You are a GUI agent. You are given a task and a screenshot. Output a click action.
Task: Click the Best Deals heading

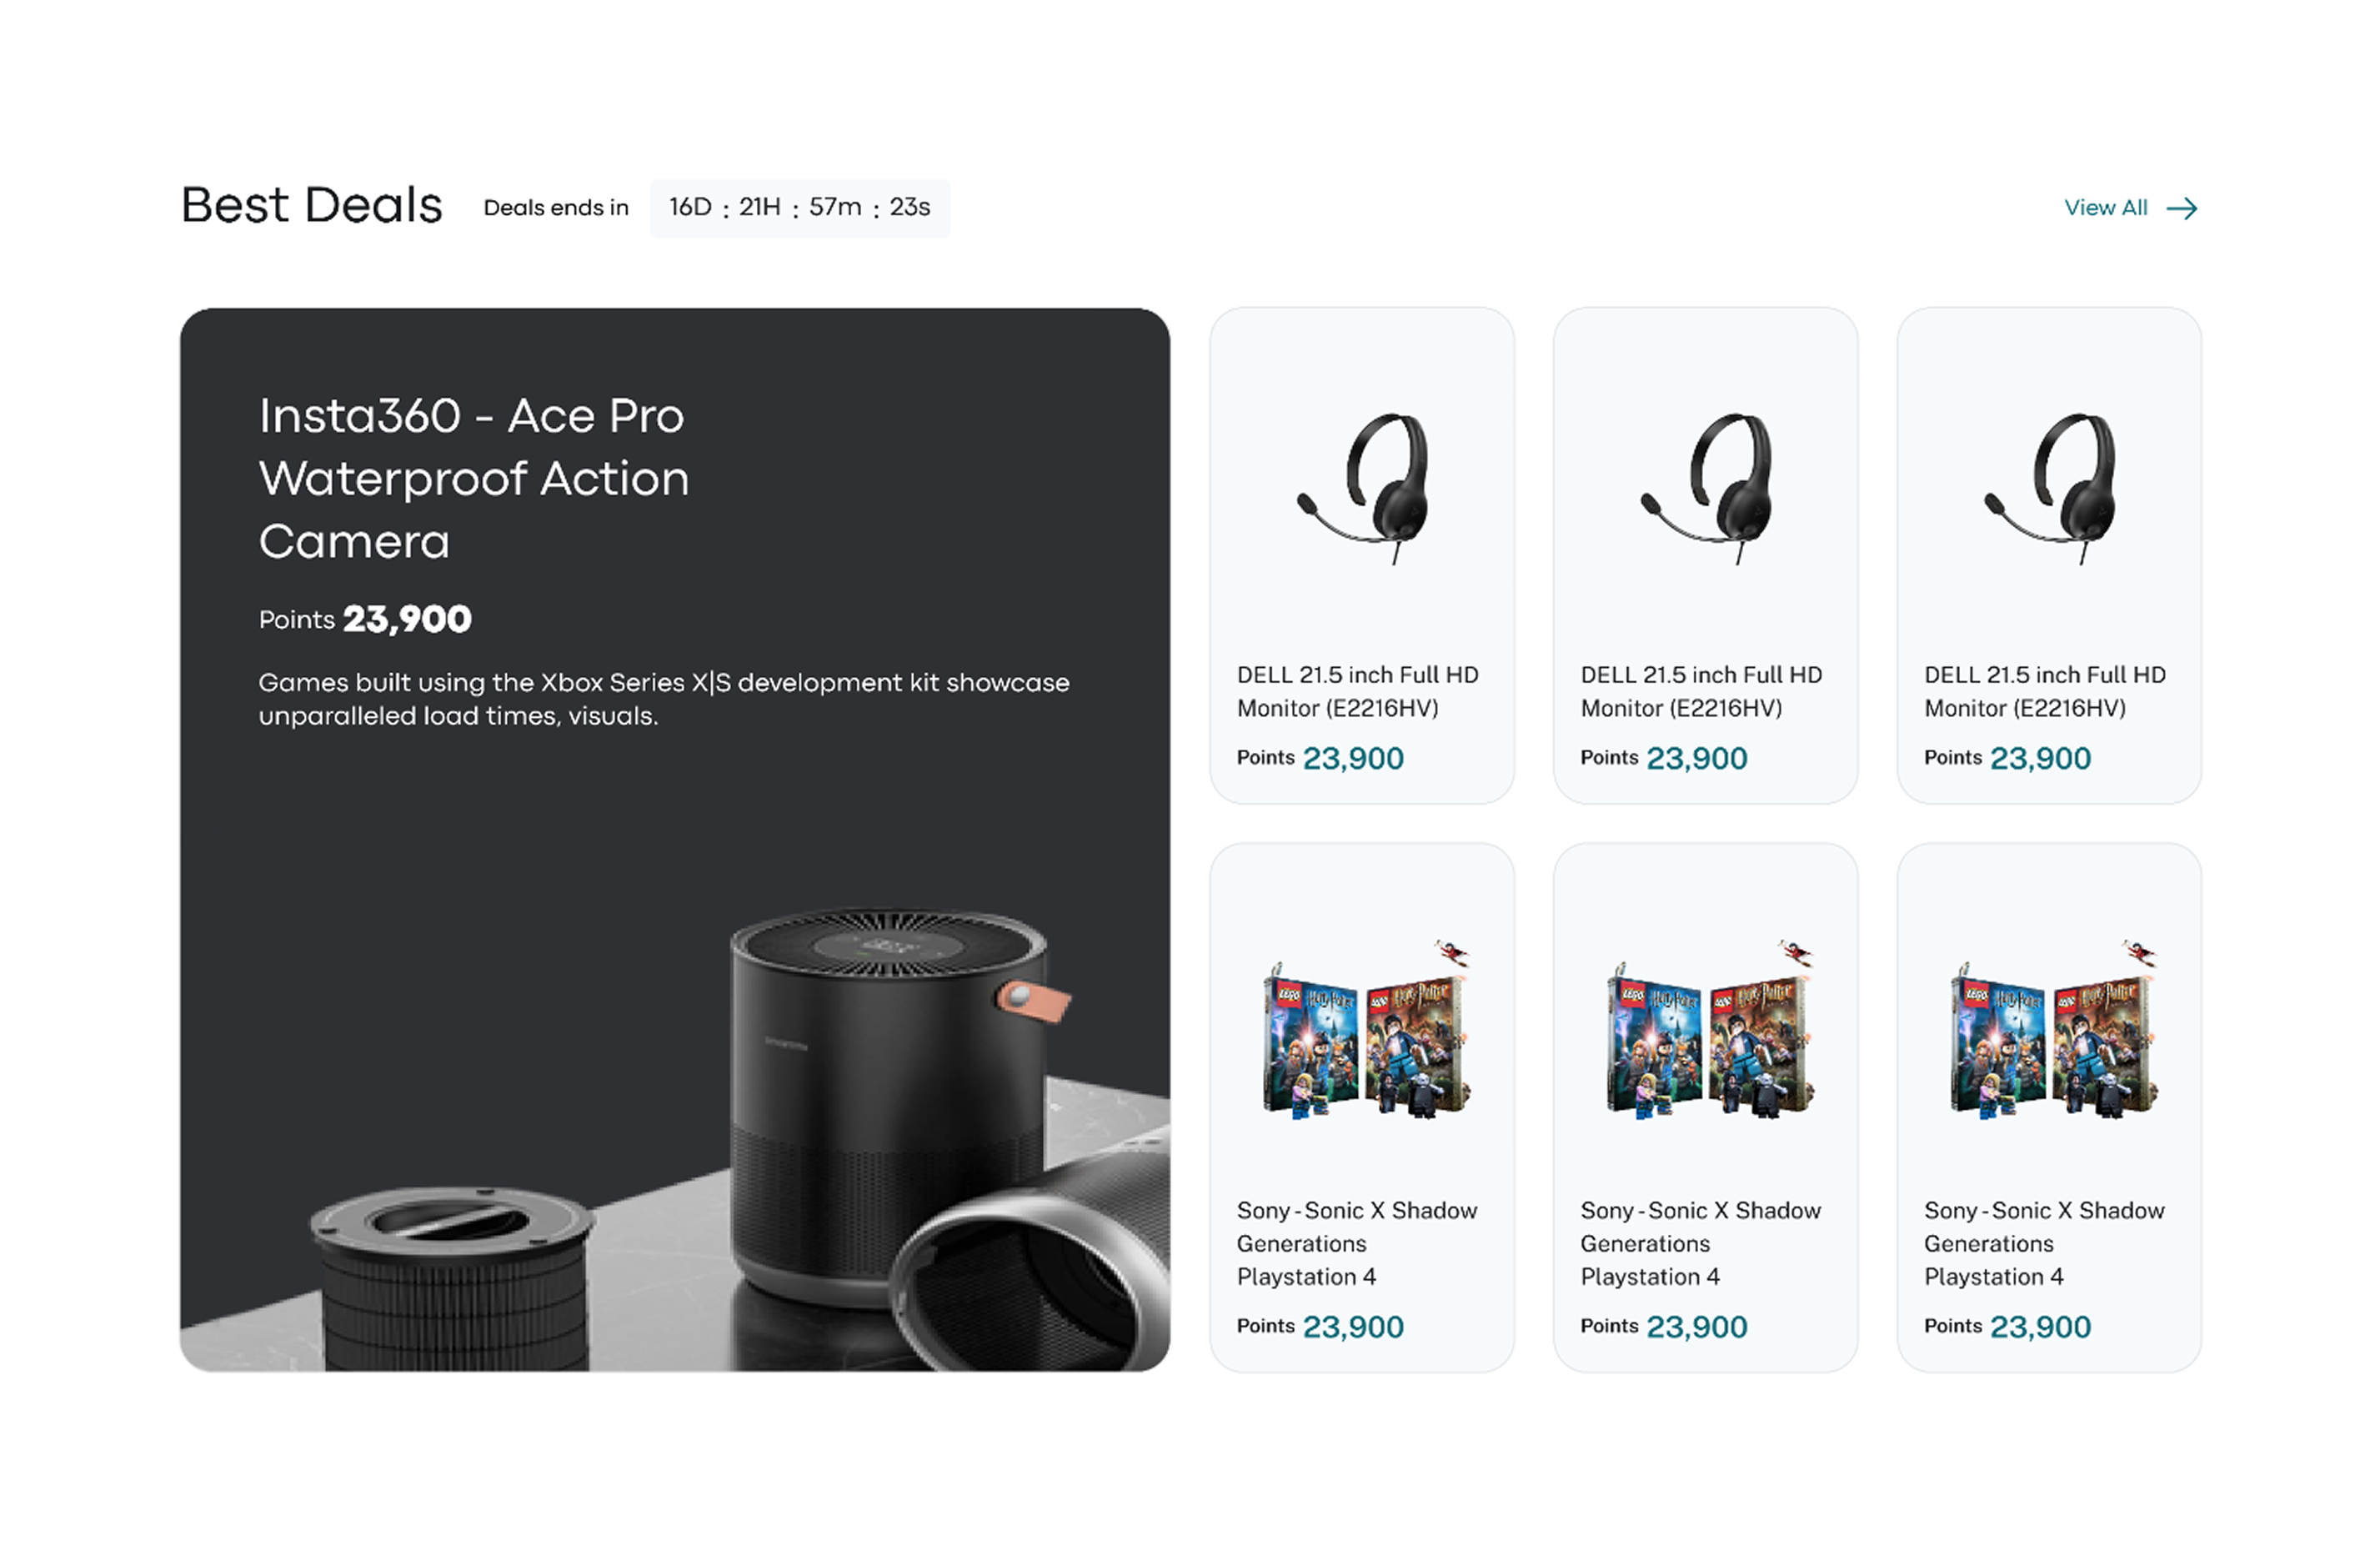click(x=311, y=206)
